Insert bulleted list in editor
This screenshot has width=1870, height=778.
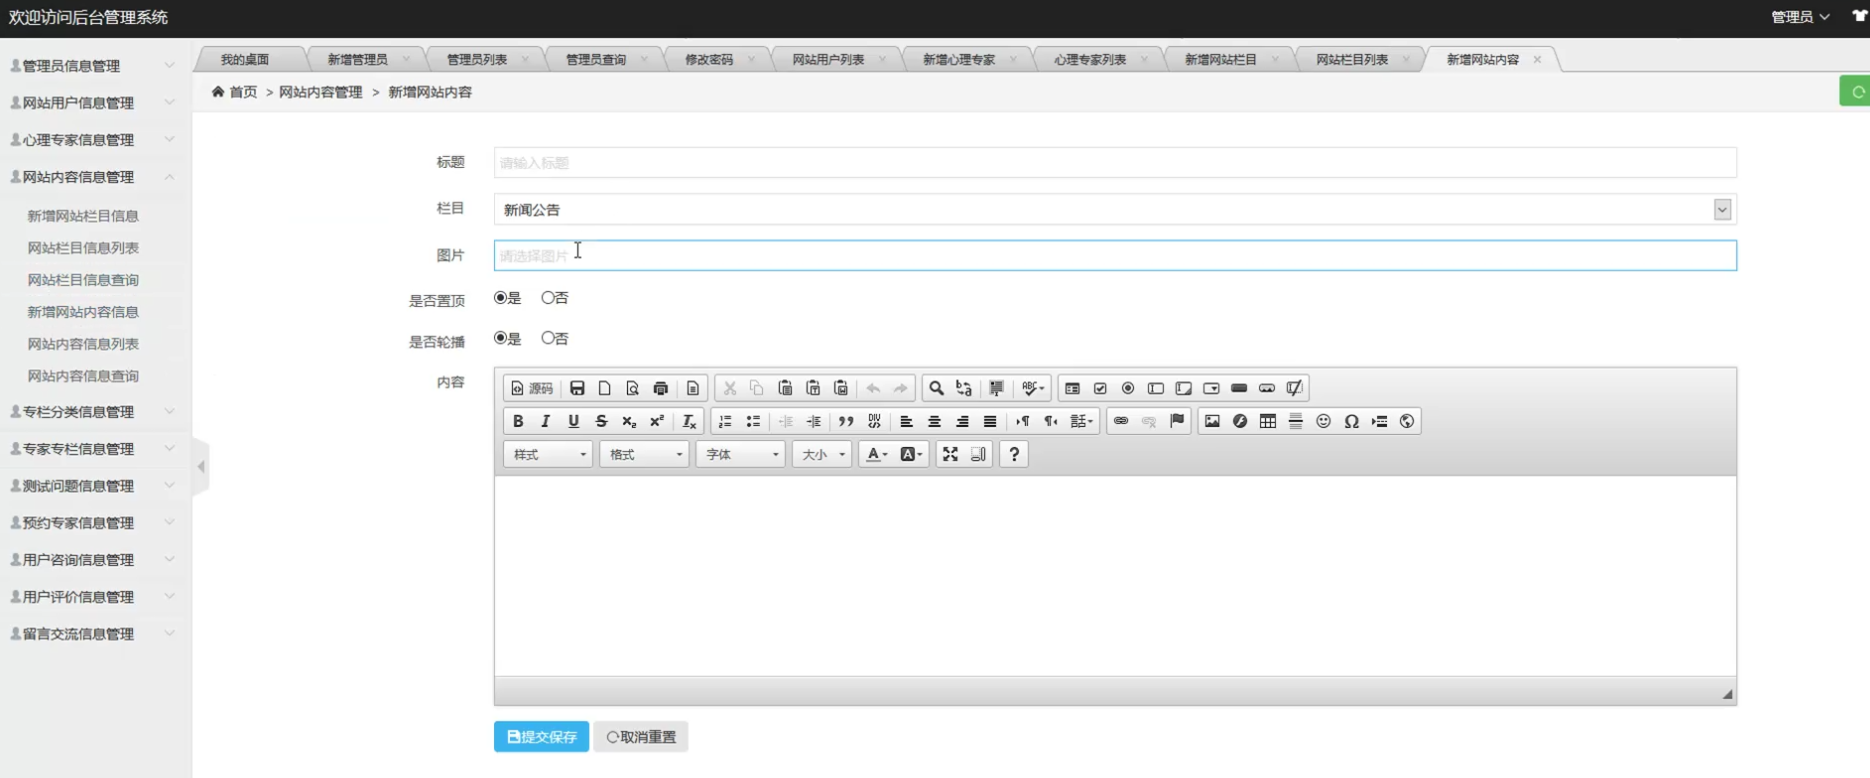[753, 421]
